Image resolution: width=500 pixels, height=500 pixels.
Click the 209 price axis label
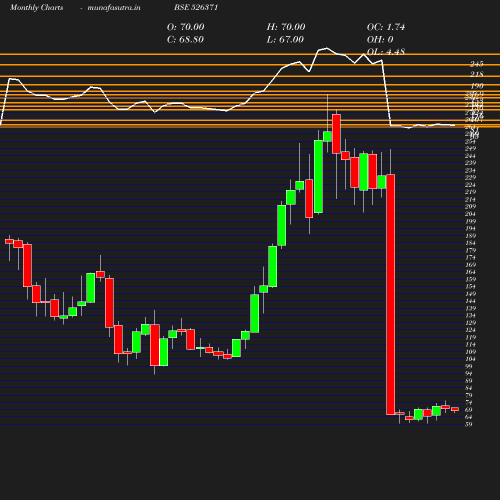[471, 206]
